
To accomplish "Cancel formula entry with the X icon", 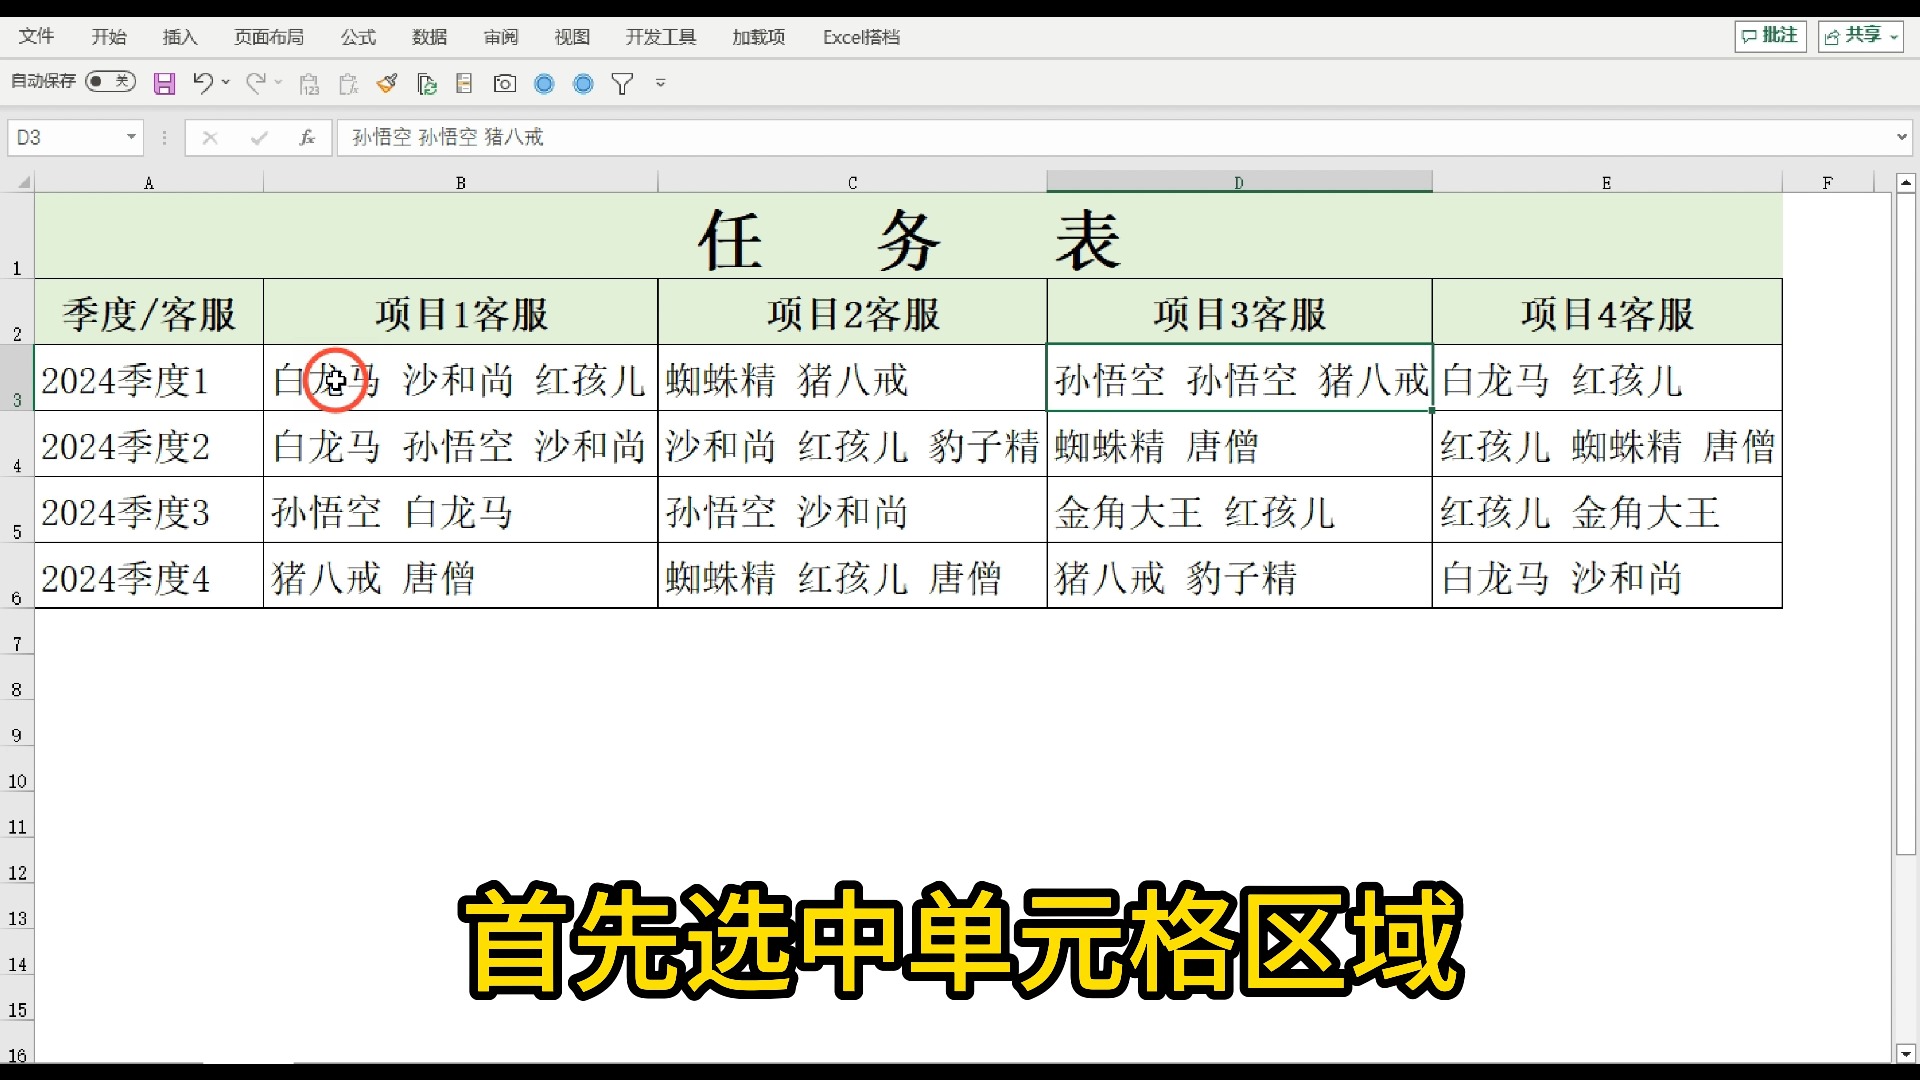I will (209, 138).
